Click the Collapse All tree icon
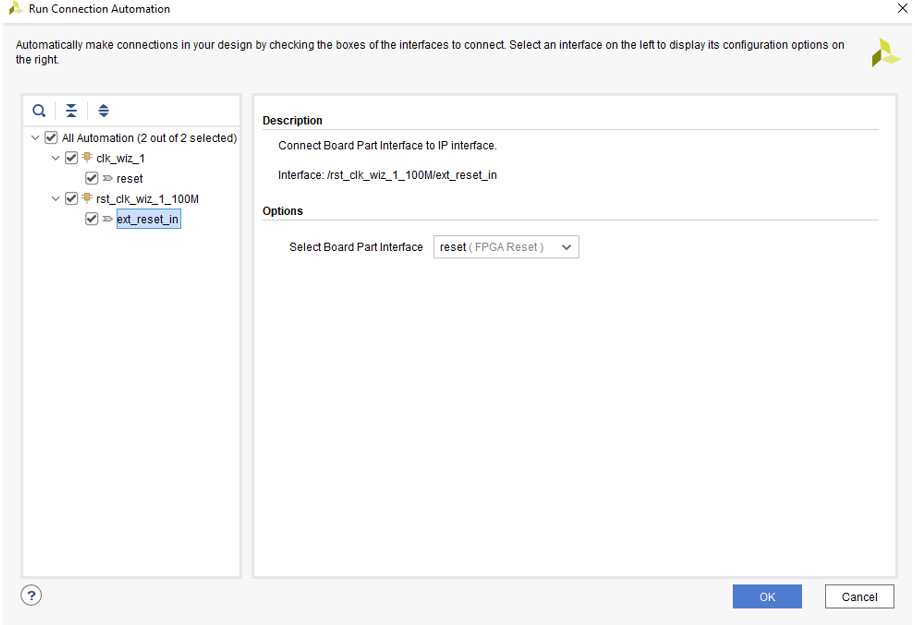Screen dimensions: 915x625 pos(71,111)
